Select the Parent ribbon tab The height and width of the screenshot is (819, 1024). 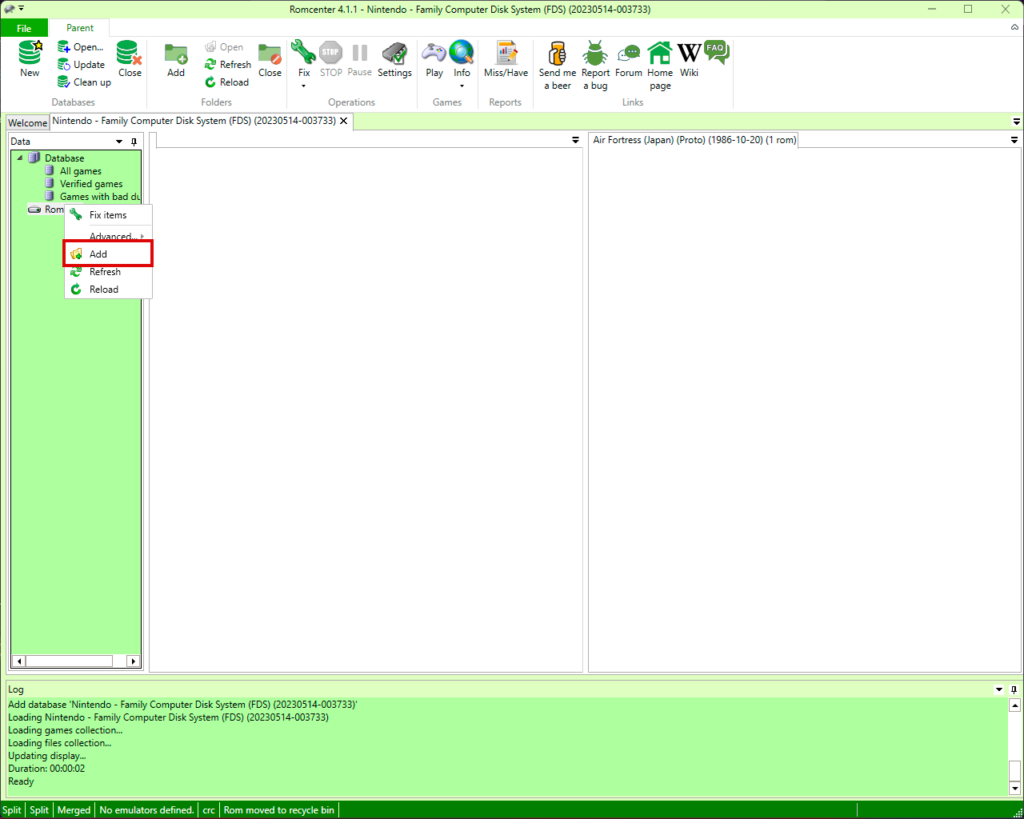tap(80, 28)
